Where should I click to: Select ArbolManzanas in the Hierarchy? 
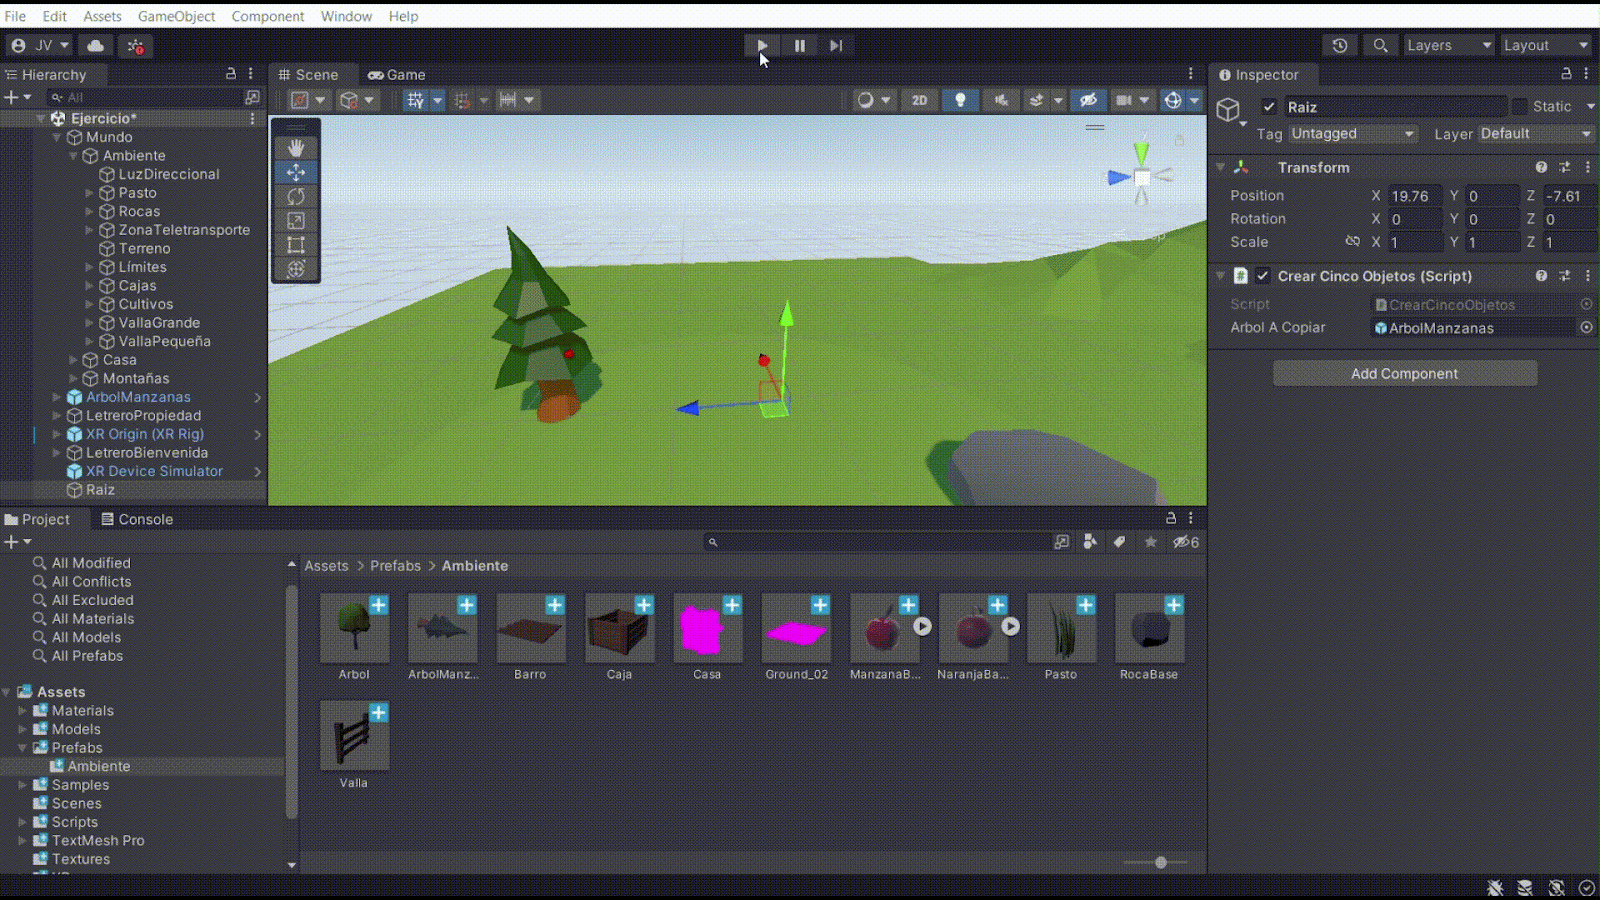[x=138, y=397]
